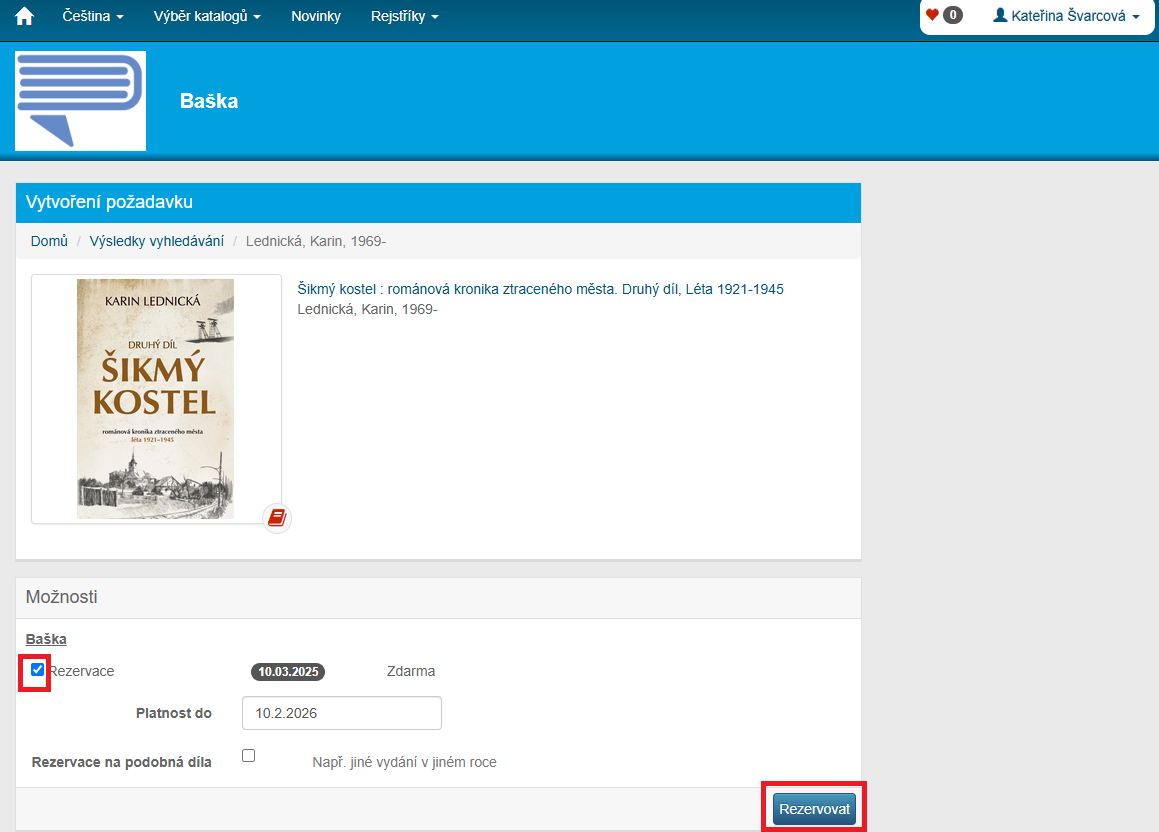Screen dimensions: 1159x832
Task: Expand the Výběr katalogů menu
Action: pyautogui.click(x=207, y=16)
